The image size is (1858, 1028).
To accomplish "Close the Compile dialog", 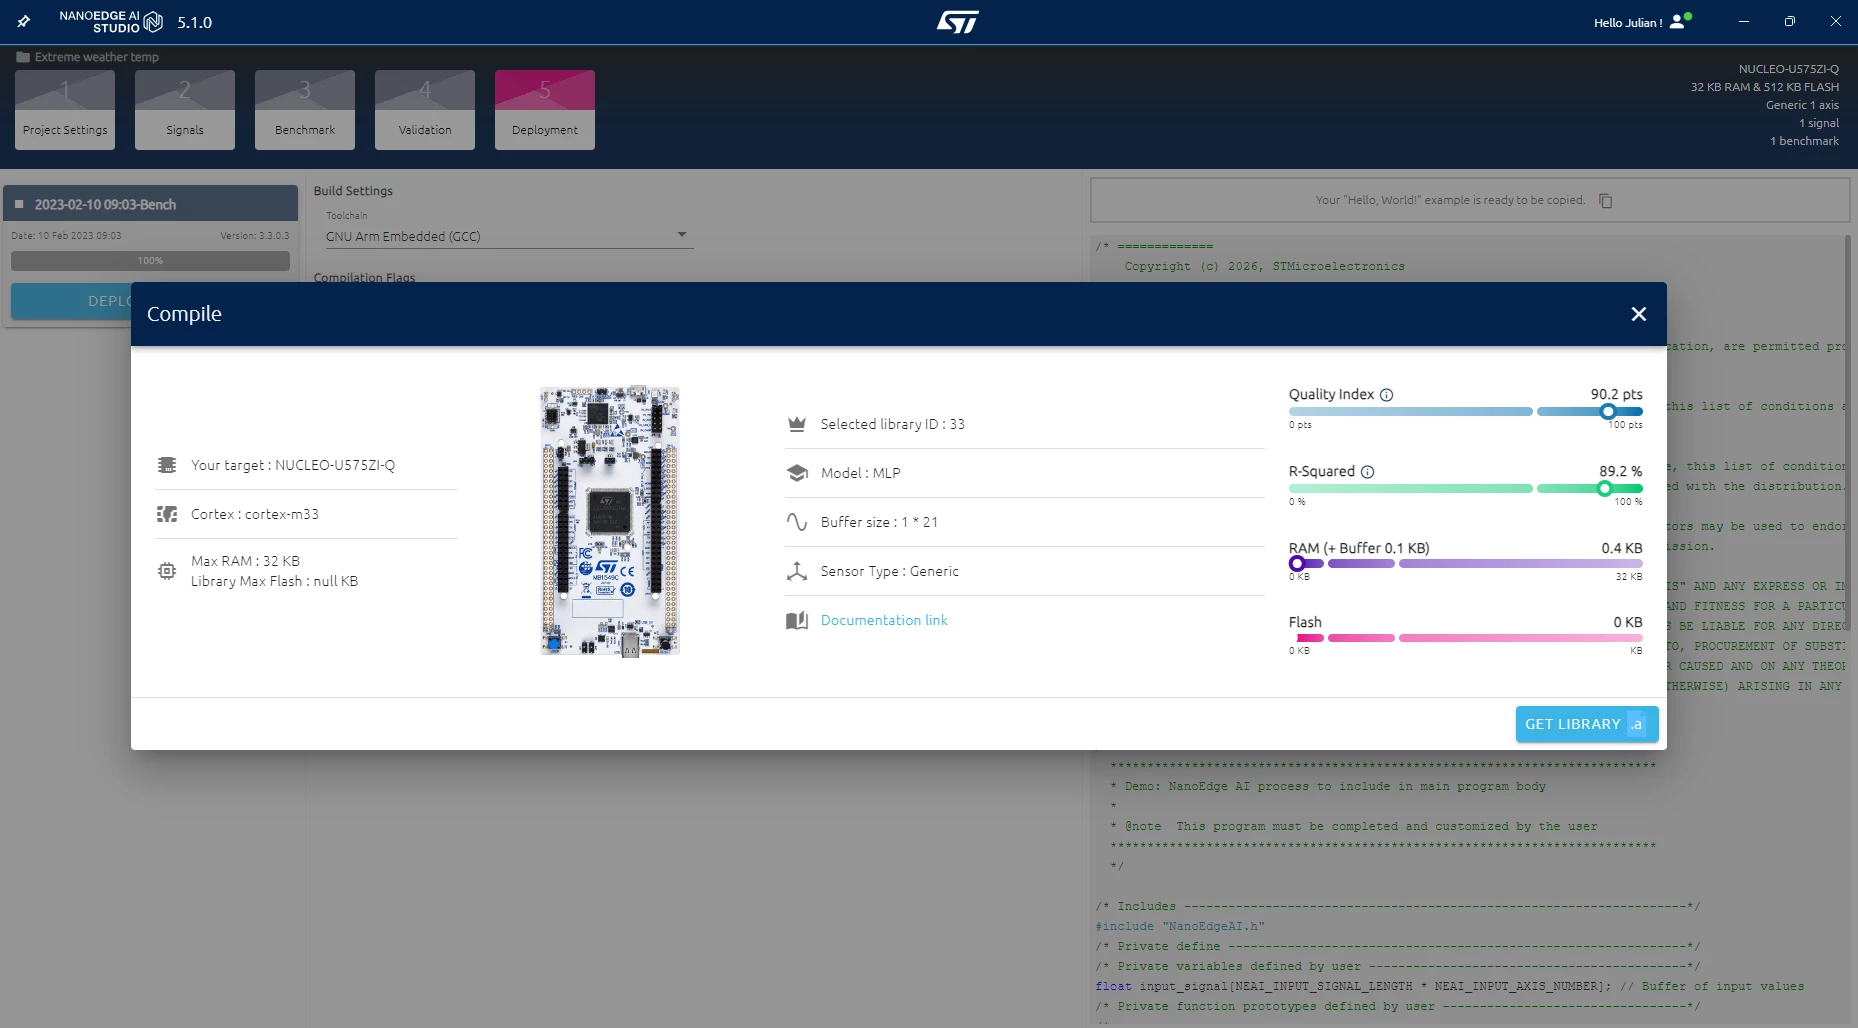I will click(1638, 314).
